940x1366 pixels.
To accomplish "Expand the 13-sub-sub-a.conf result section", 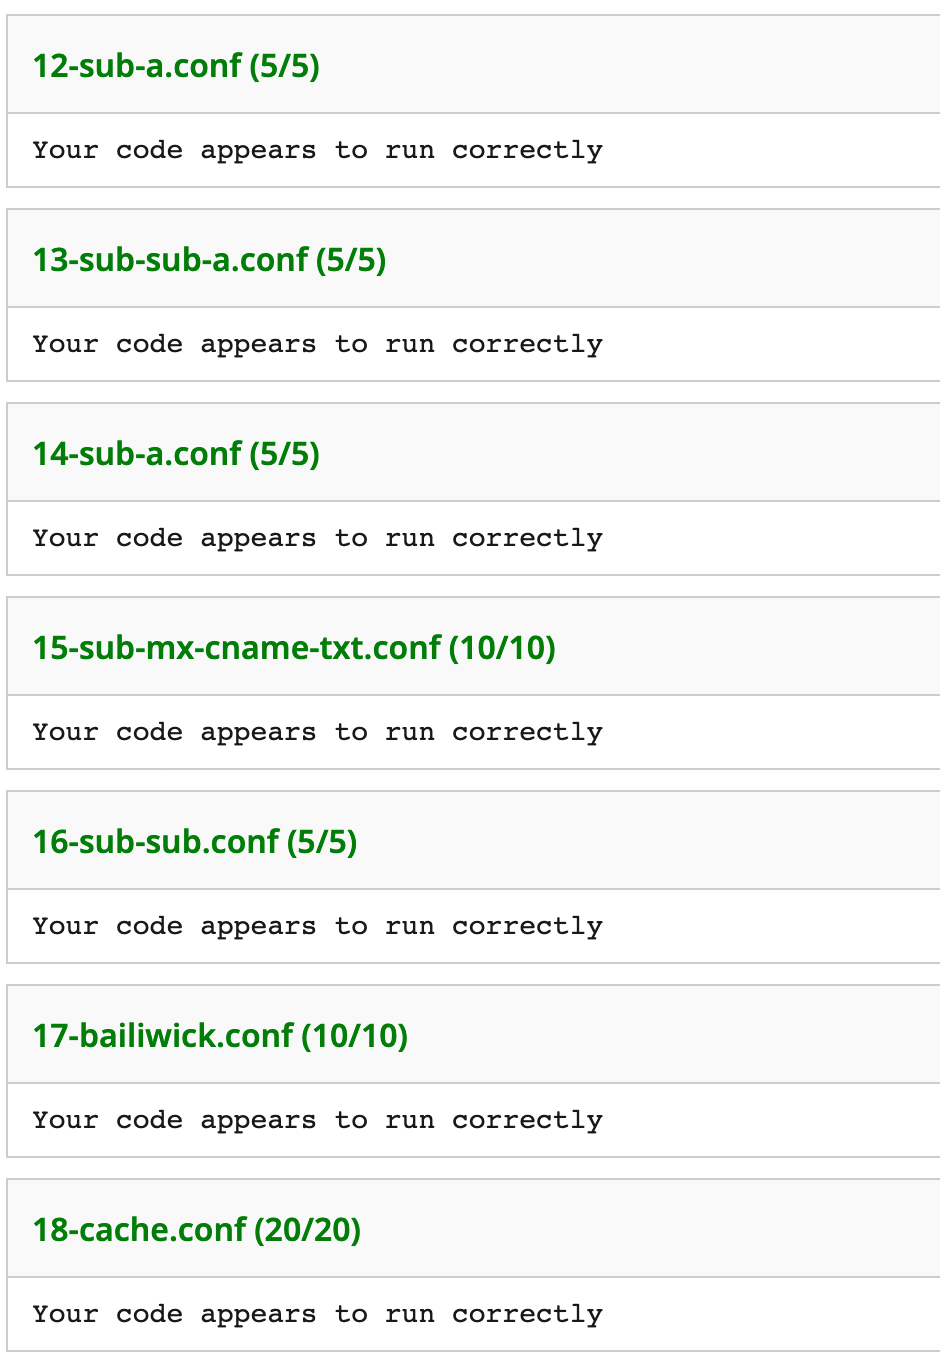I will [474, 259].
